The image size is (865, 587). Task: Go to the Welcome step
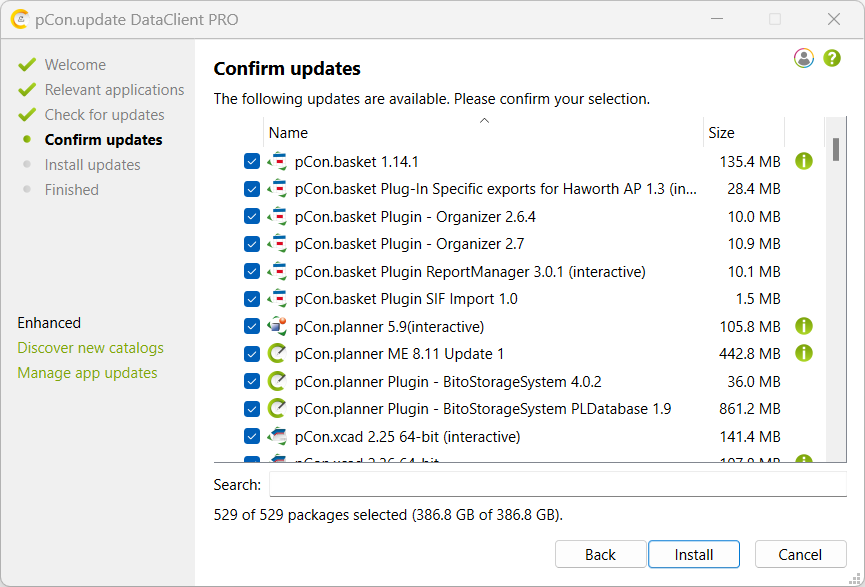click(75, 65)
